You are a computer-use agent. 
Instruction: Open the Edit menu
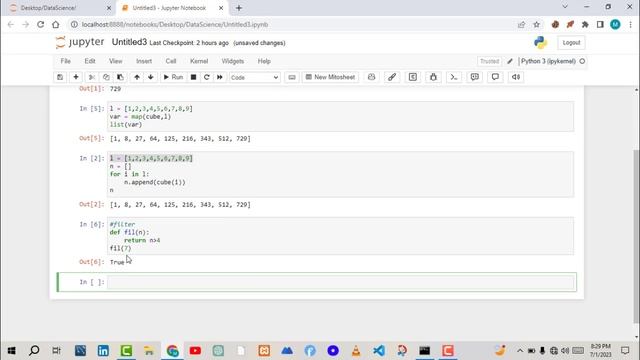pyautogui.click(x=90, y=61)
